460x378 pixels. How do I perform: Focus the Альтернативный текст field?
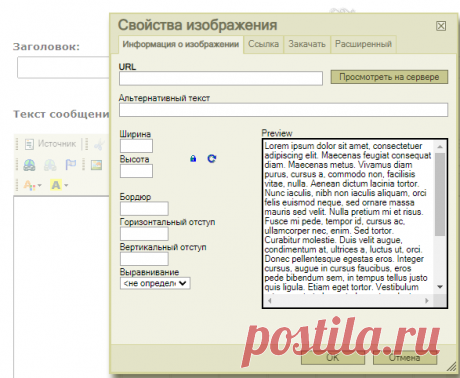283,110
